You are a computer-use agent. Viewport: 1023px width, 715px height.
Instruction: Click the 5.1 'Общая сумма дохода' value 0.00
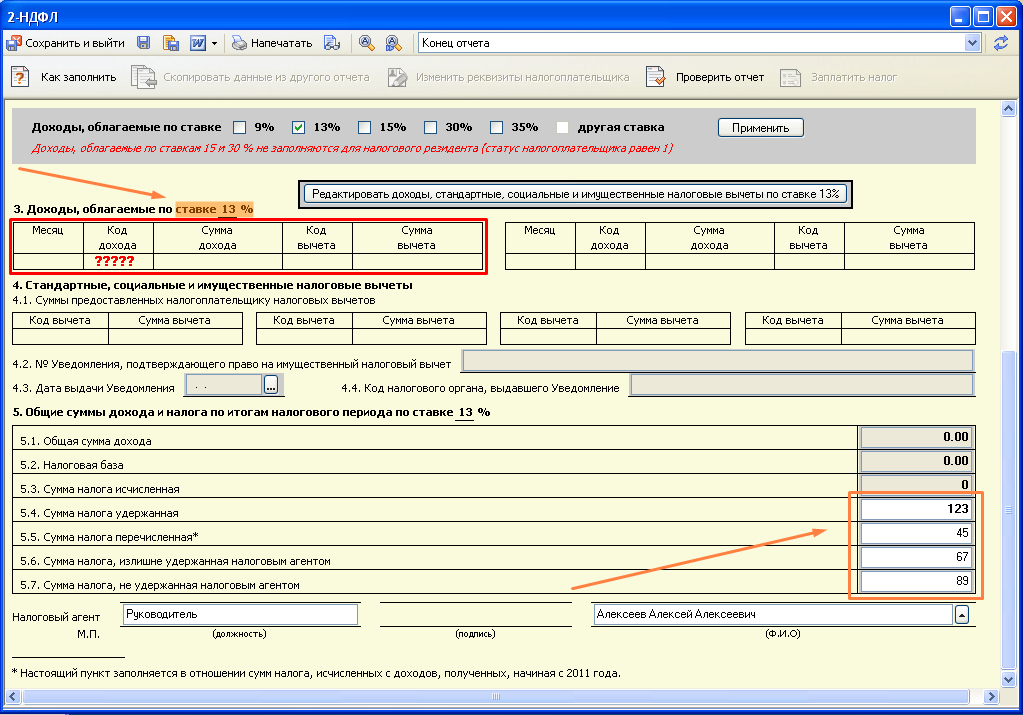917,437
